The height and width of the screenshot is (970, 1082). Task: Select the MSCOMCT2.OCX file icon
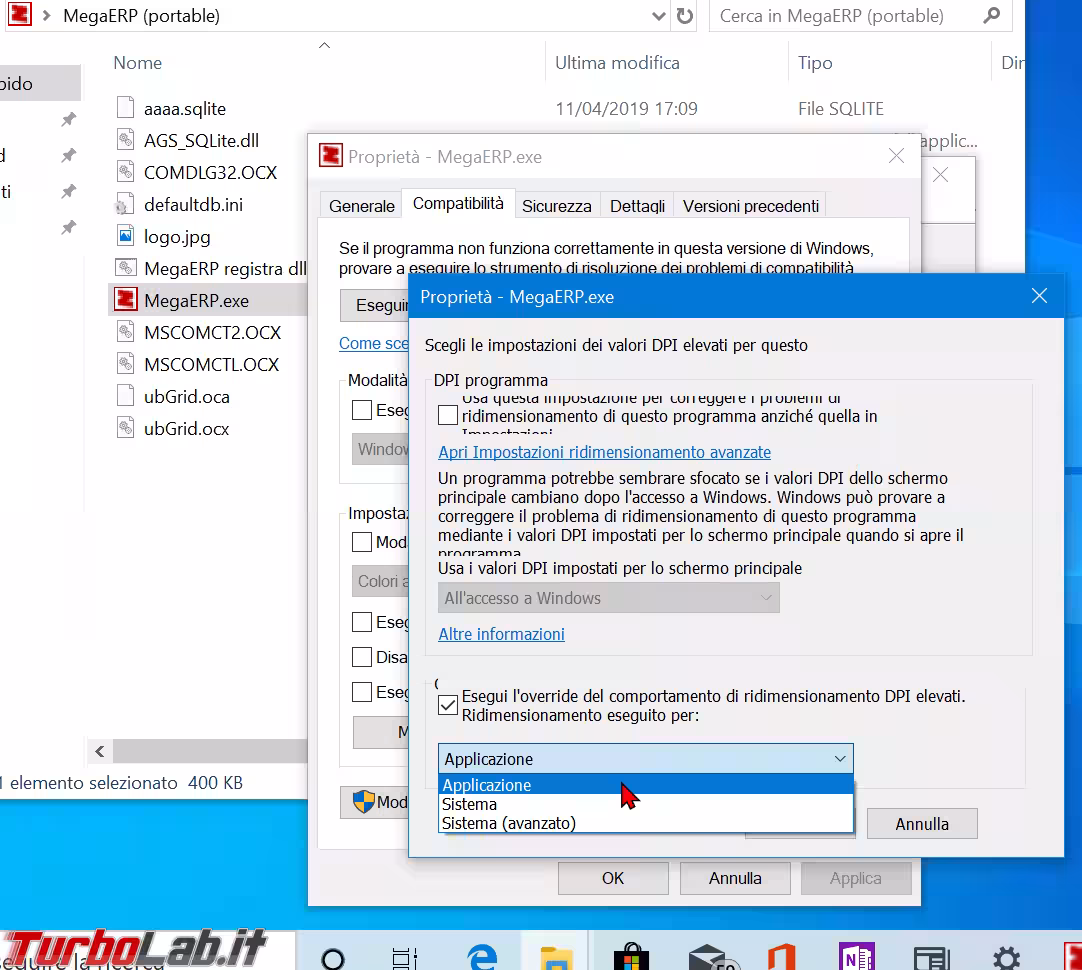pos(126,332)
